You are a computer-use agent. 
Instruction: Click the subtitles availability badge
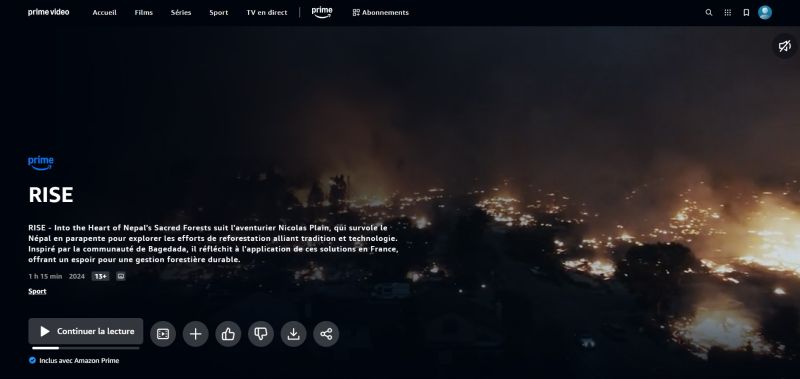pyautogui.click(x=121, y=276)
